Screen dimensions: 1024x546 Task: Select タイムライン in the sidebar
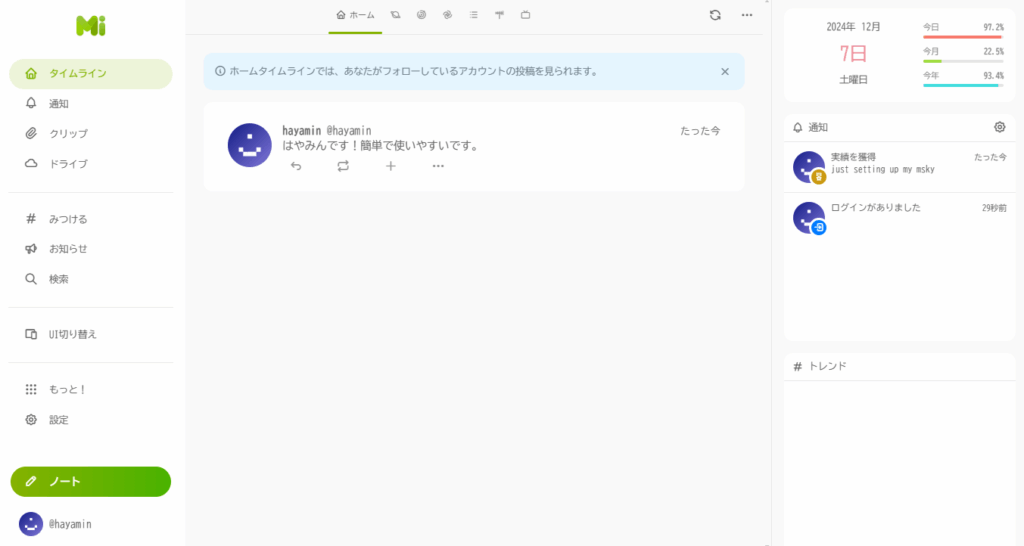tap(91, 74)
